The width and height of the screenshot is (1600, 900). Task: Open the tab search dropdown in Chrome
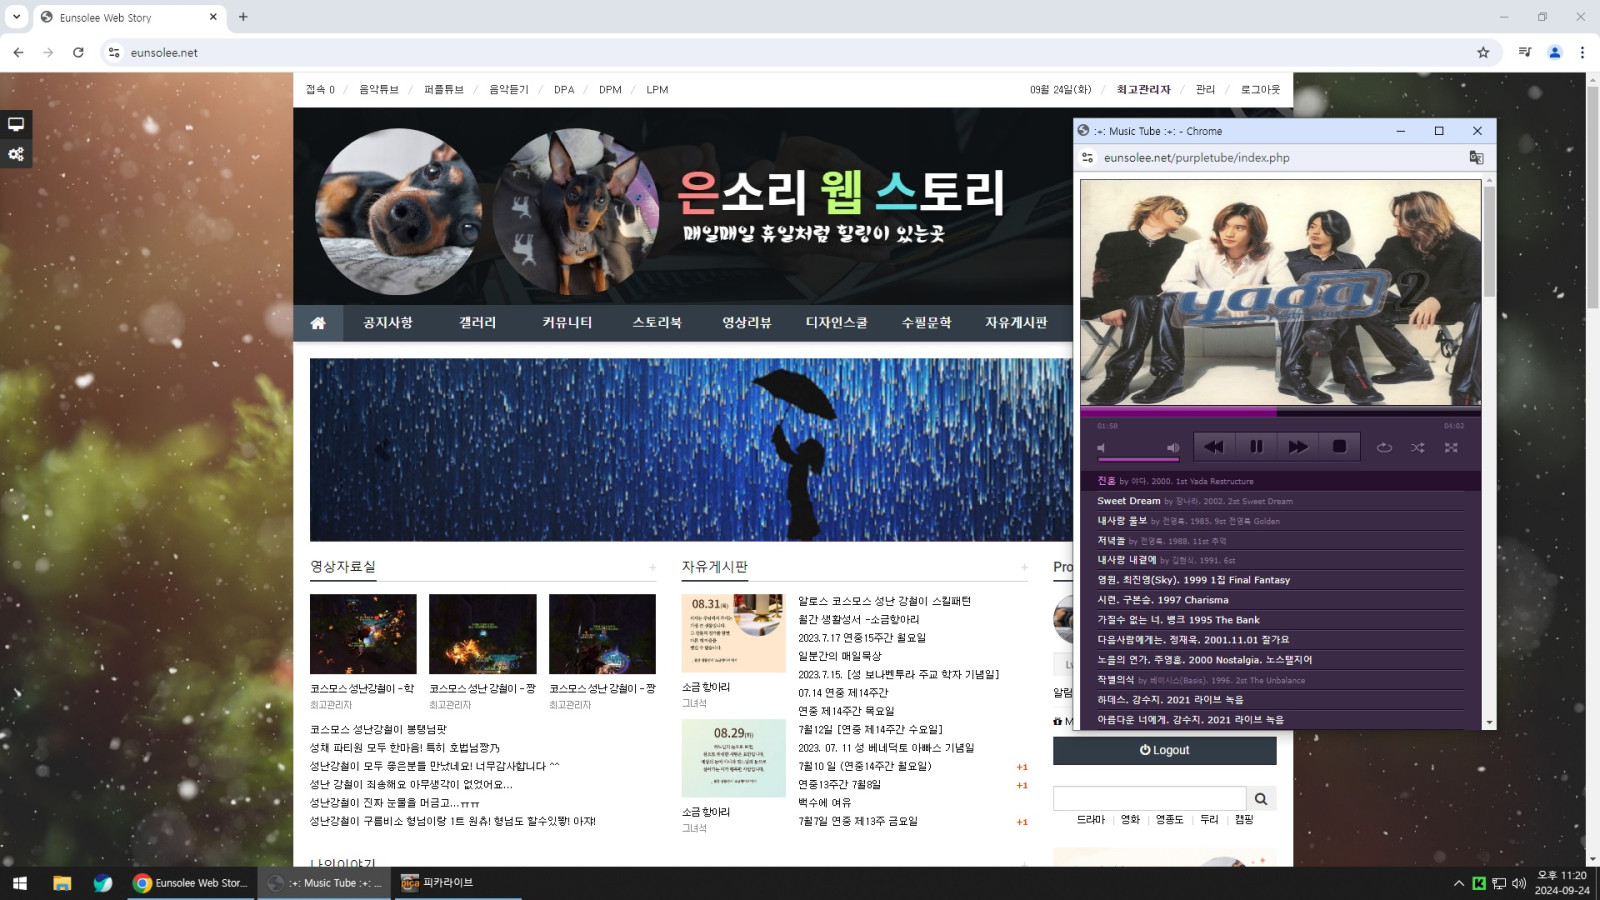coord(16,16)
